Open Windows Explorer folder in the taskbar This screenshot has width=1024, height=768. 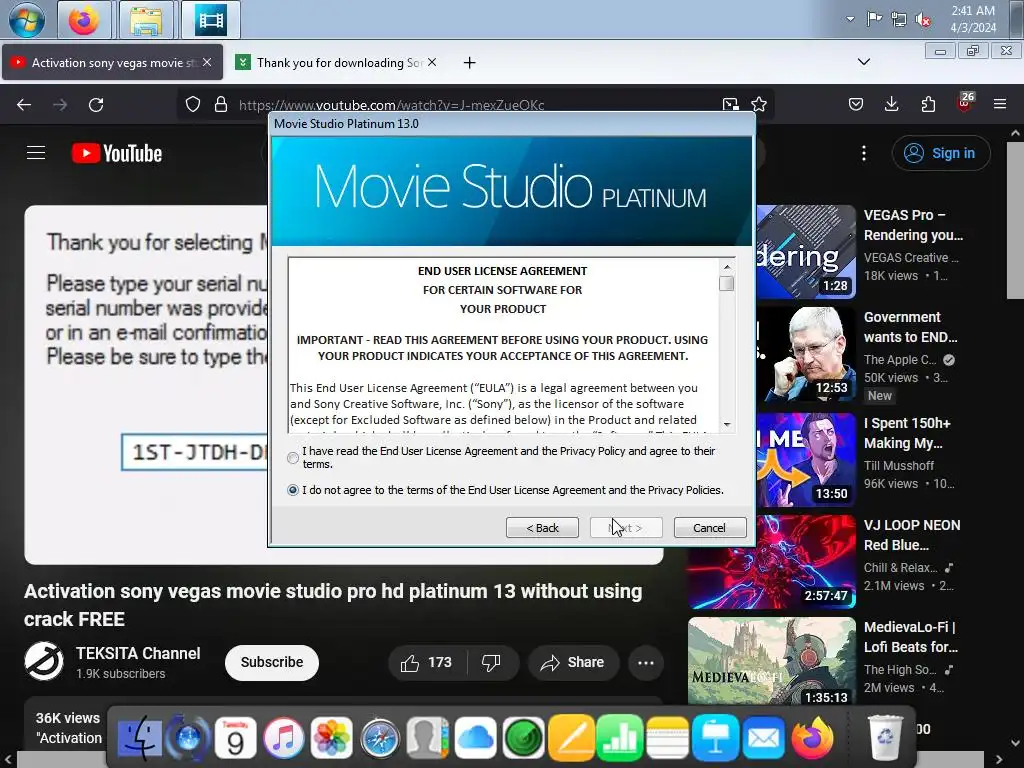coord(146,20)
